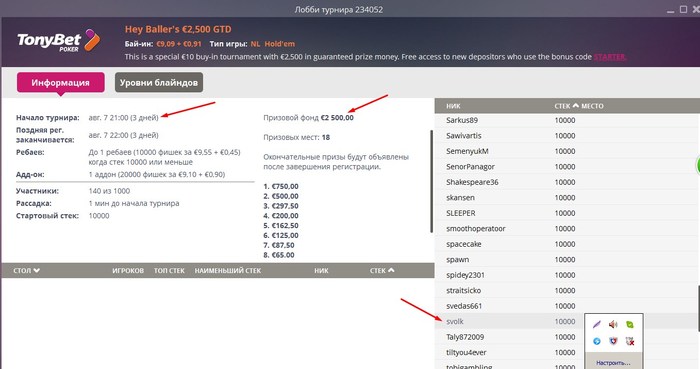
Task: Click the Hey Baller's €2,500 GTD title
Action: (178, 29)
